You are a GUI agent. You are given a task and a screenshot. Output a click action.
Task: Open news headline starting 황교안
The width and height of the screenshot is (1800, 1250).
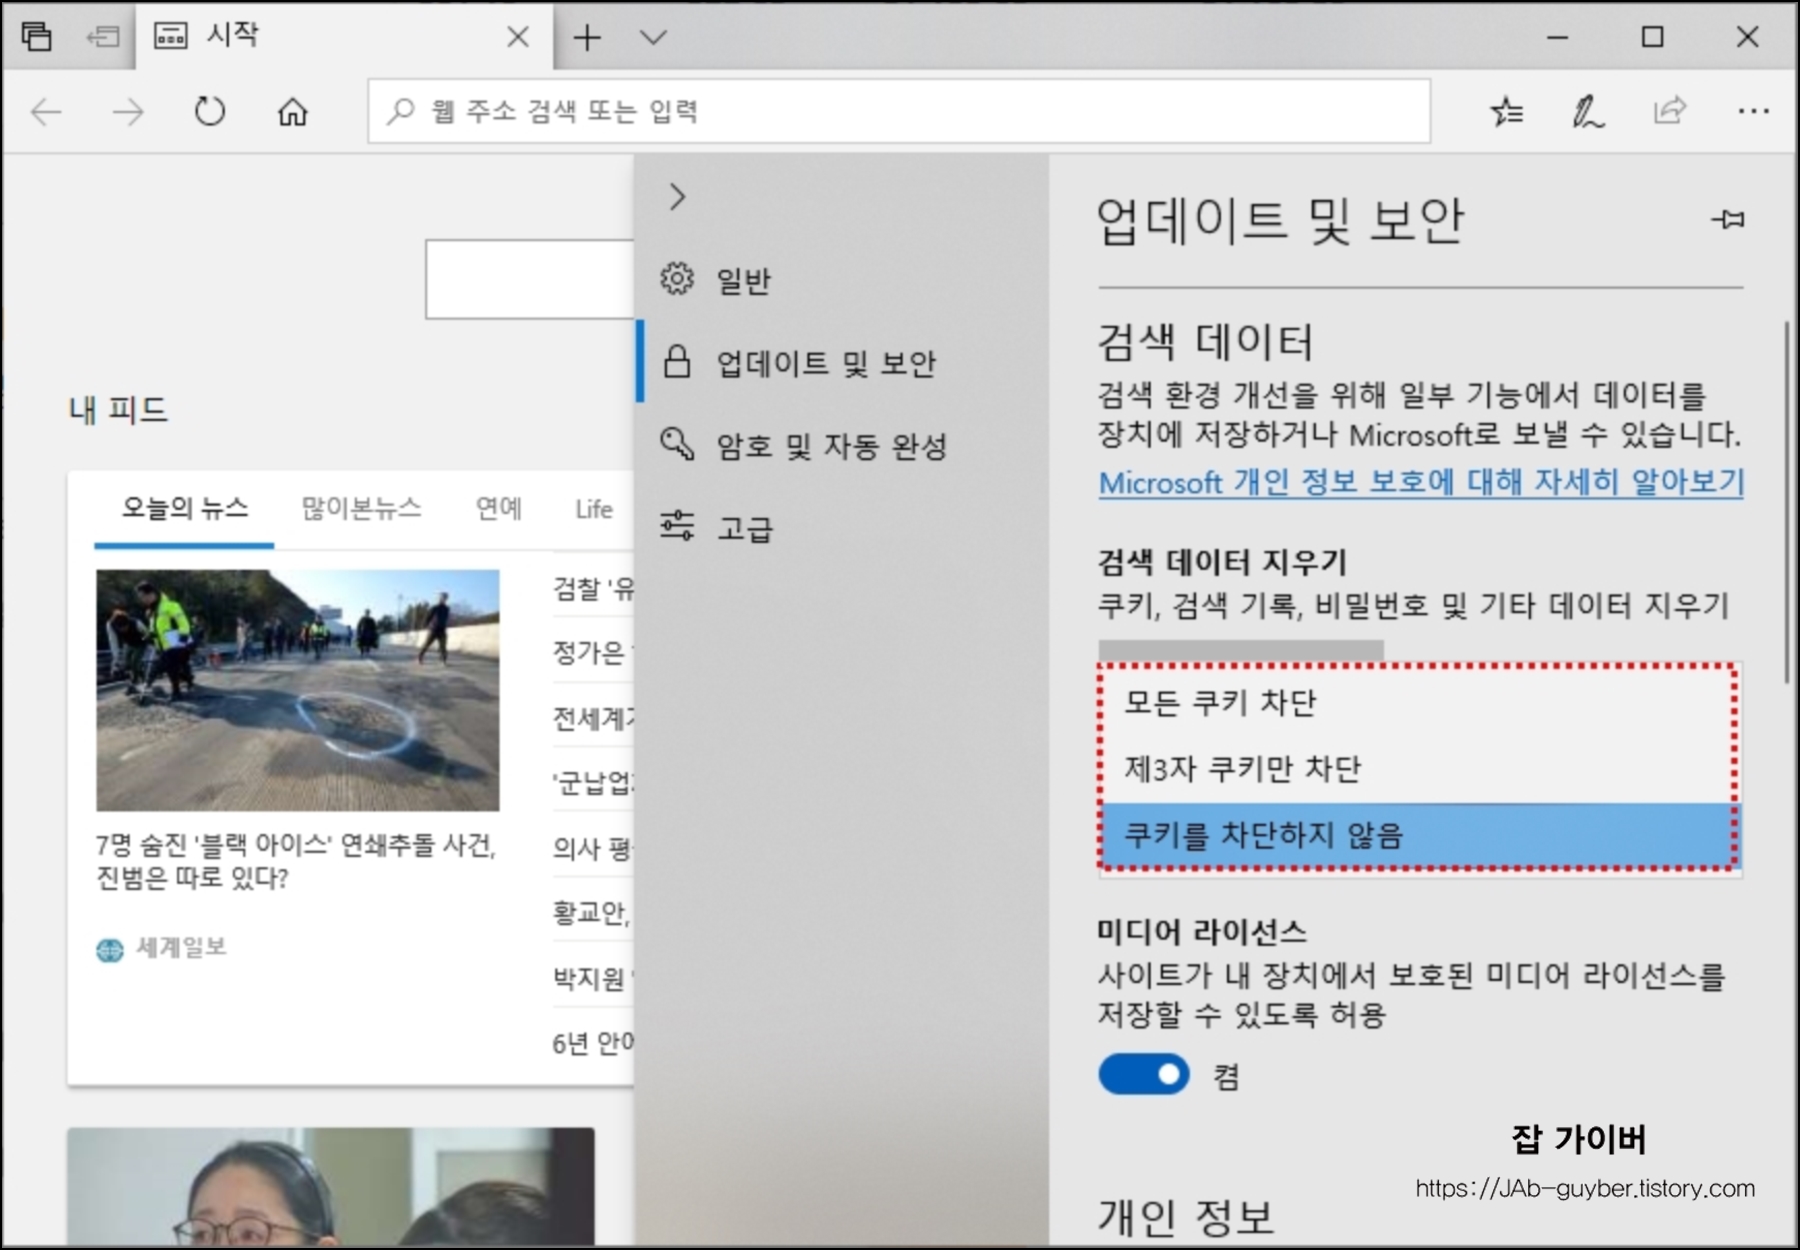click(593, 912)
